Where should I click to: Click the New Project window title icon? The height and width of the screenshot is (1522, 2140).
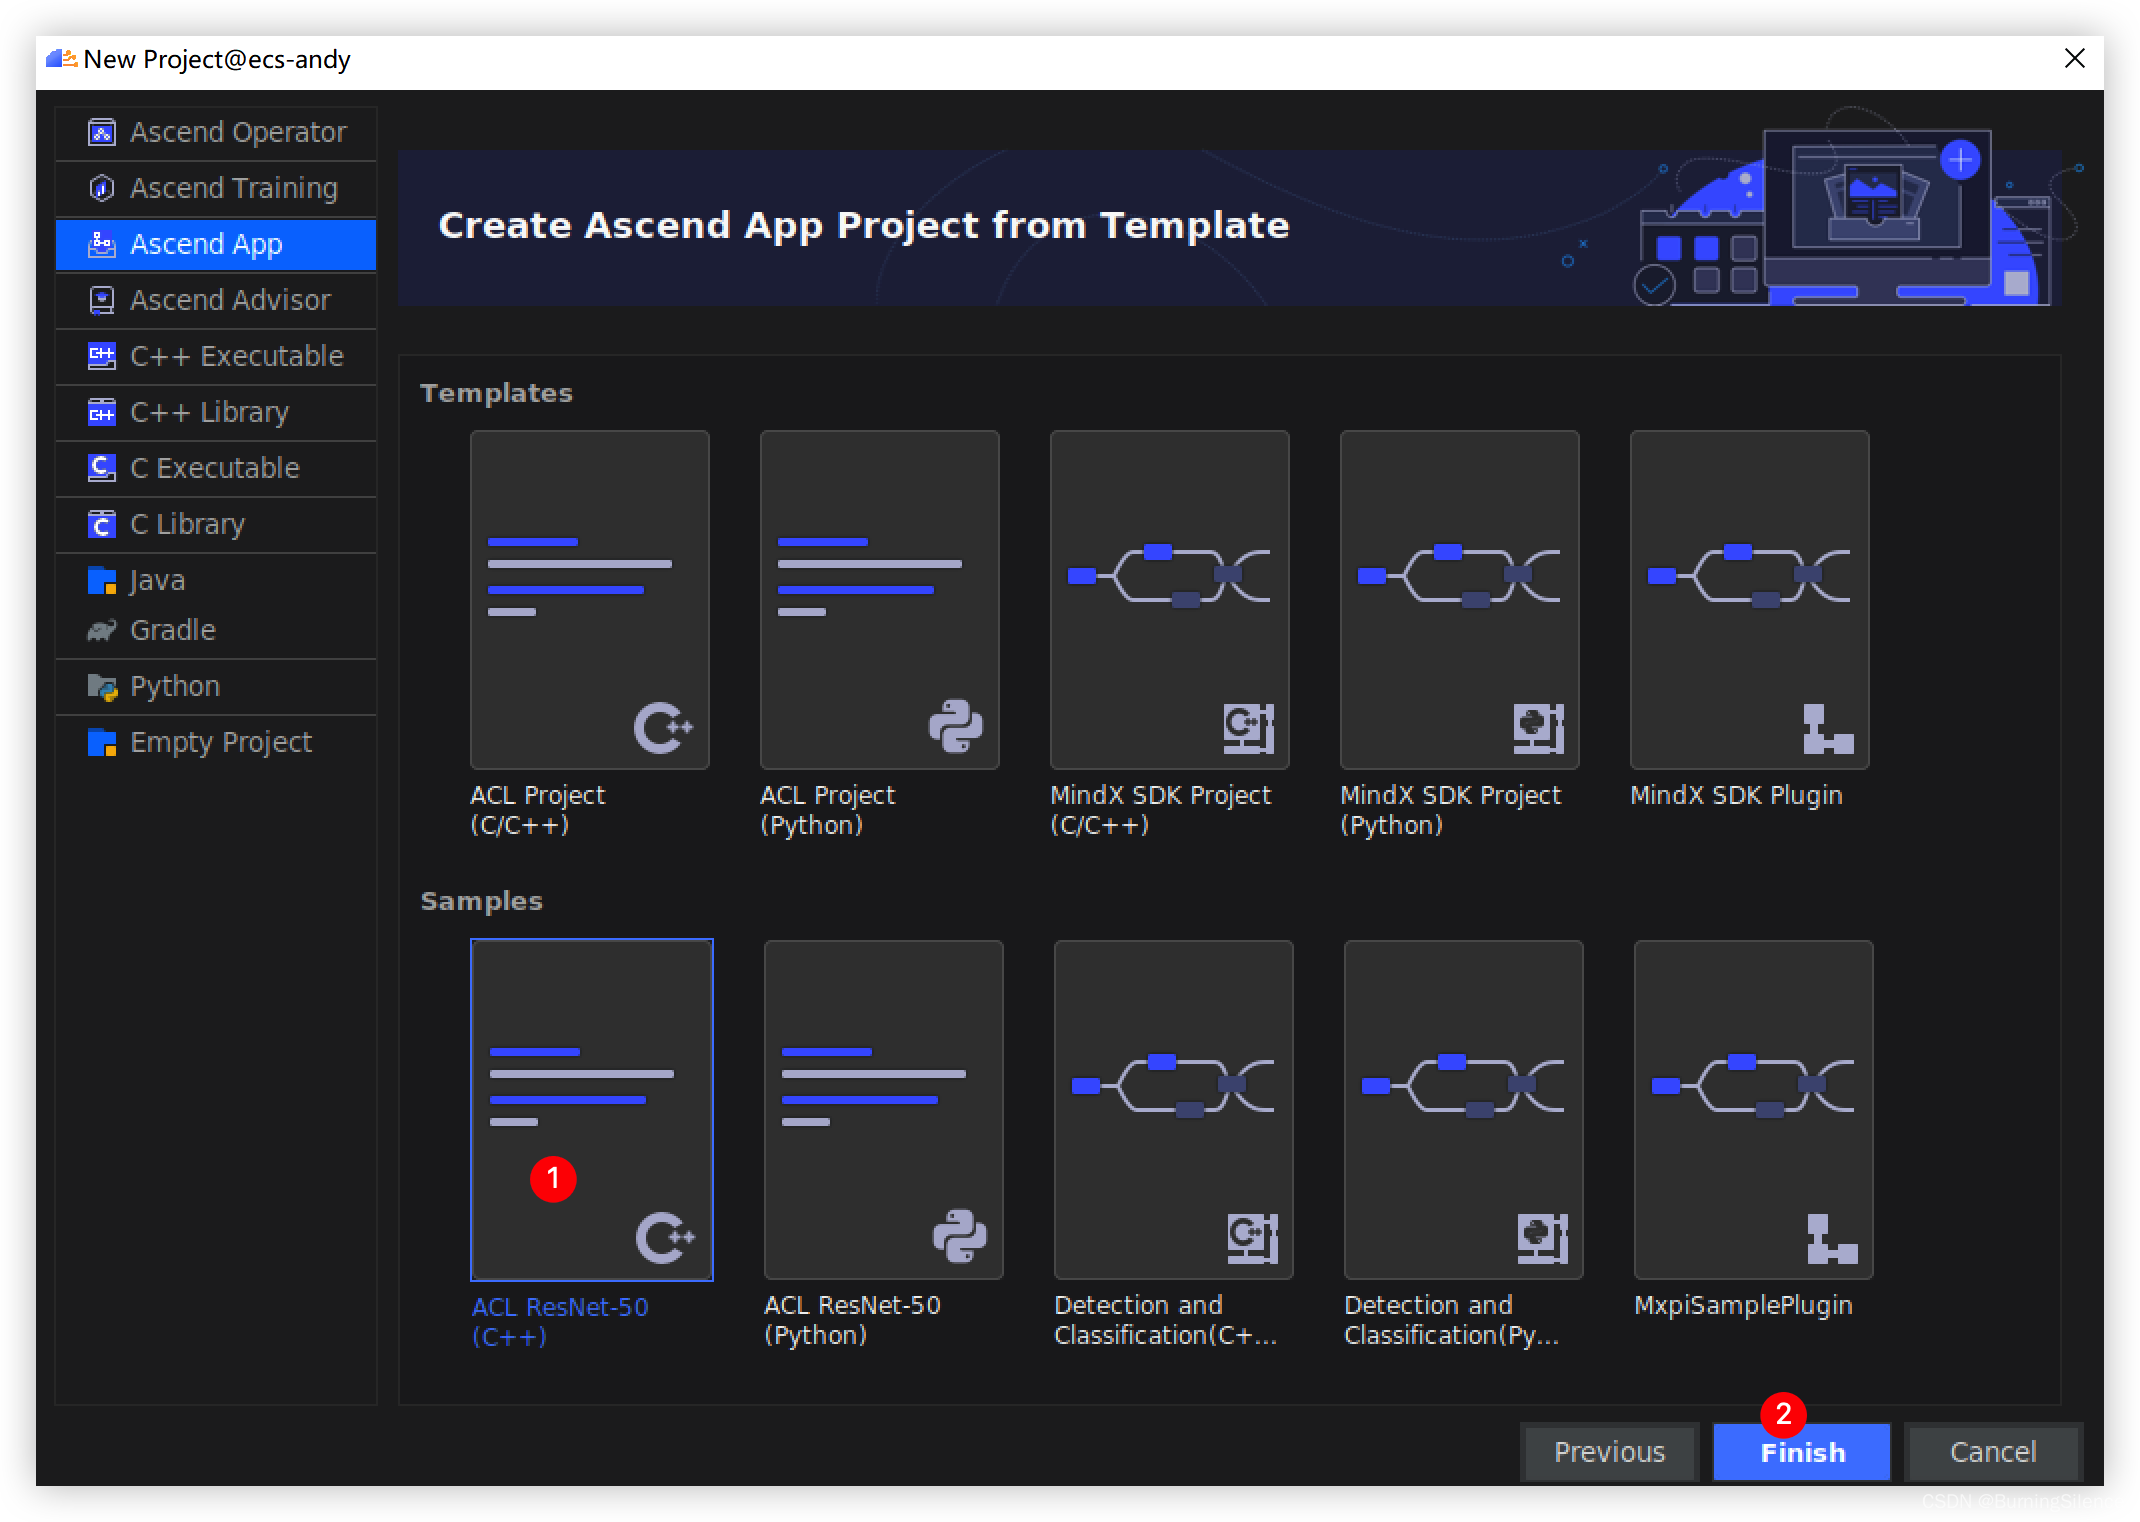[62, 59]
